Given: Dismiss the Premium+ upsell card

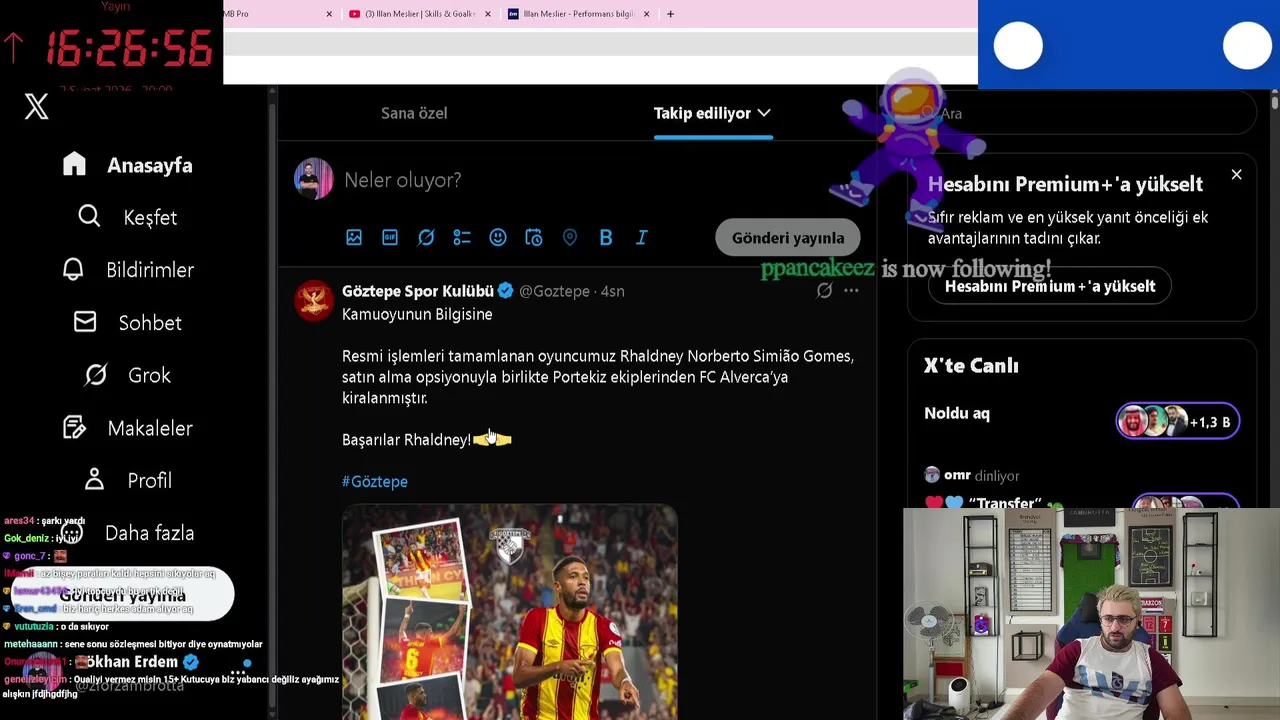Looking at the screenshot, I should coord(1236,175).
